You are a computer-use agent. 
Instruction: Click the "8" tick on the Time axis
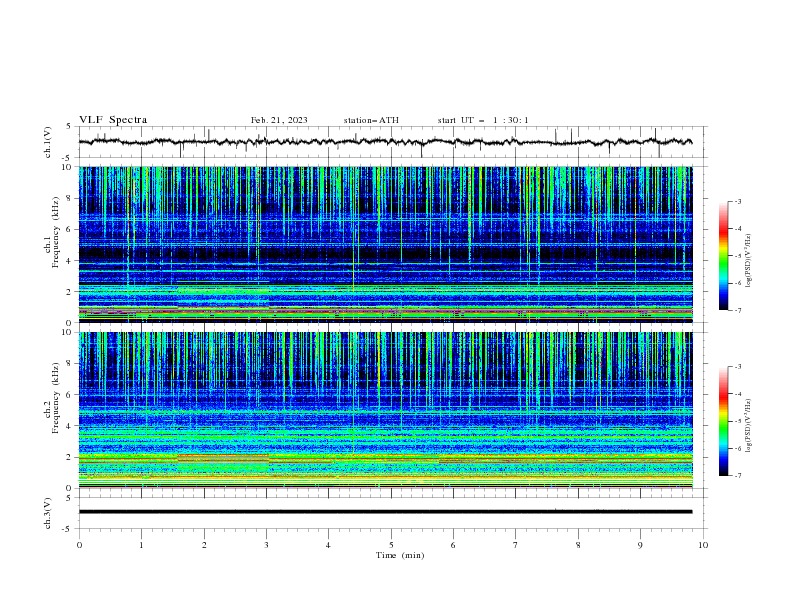click(x=578, y=545)
